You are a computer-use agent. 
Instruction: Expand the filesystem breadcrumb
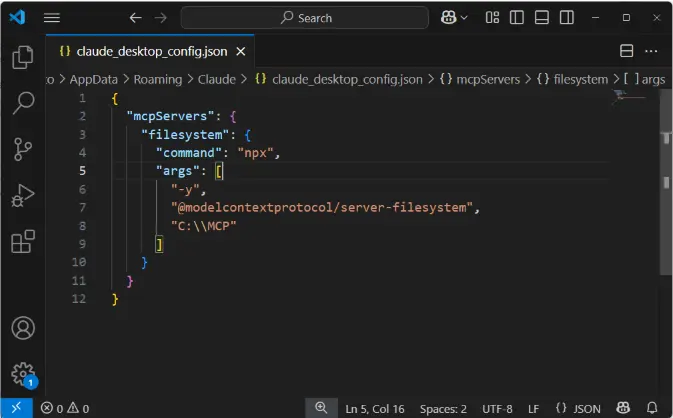579,79
